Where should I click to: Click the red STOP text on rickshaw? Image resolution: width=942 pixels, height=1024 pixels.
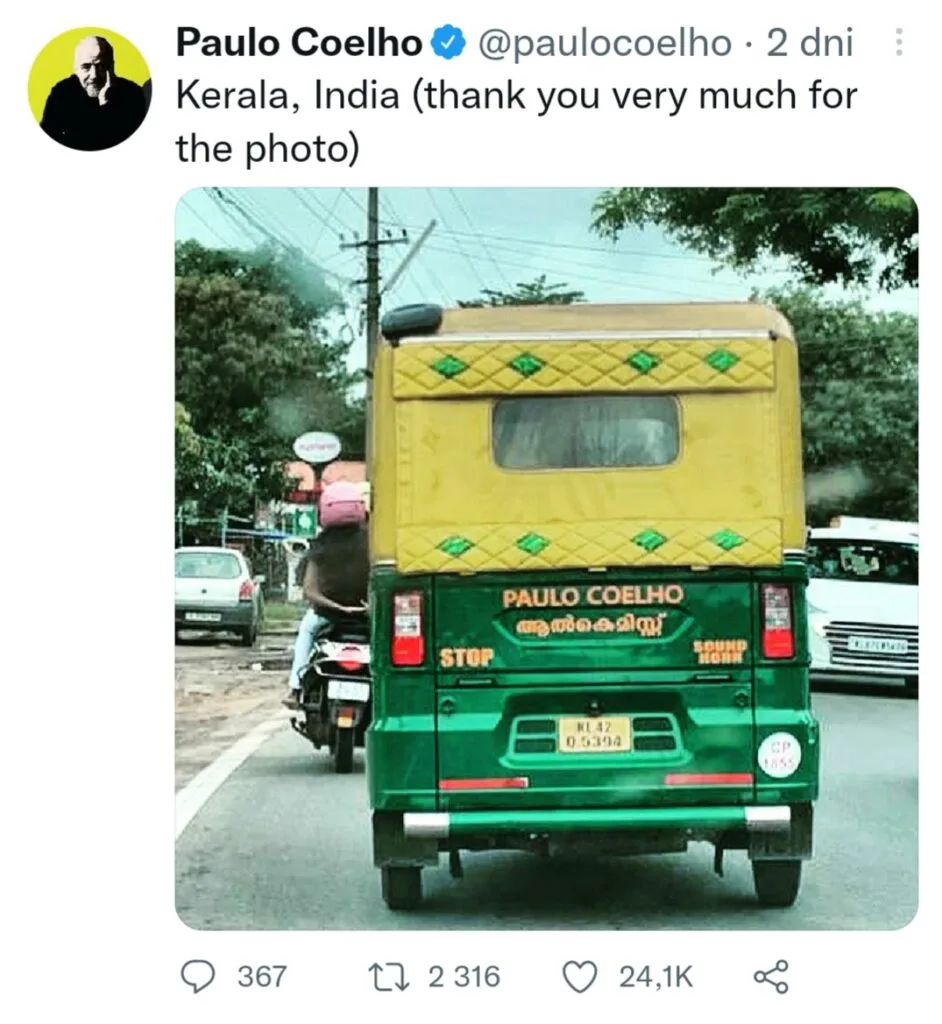point(466,657)
